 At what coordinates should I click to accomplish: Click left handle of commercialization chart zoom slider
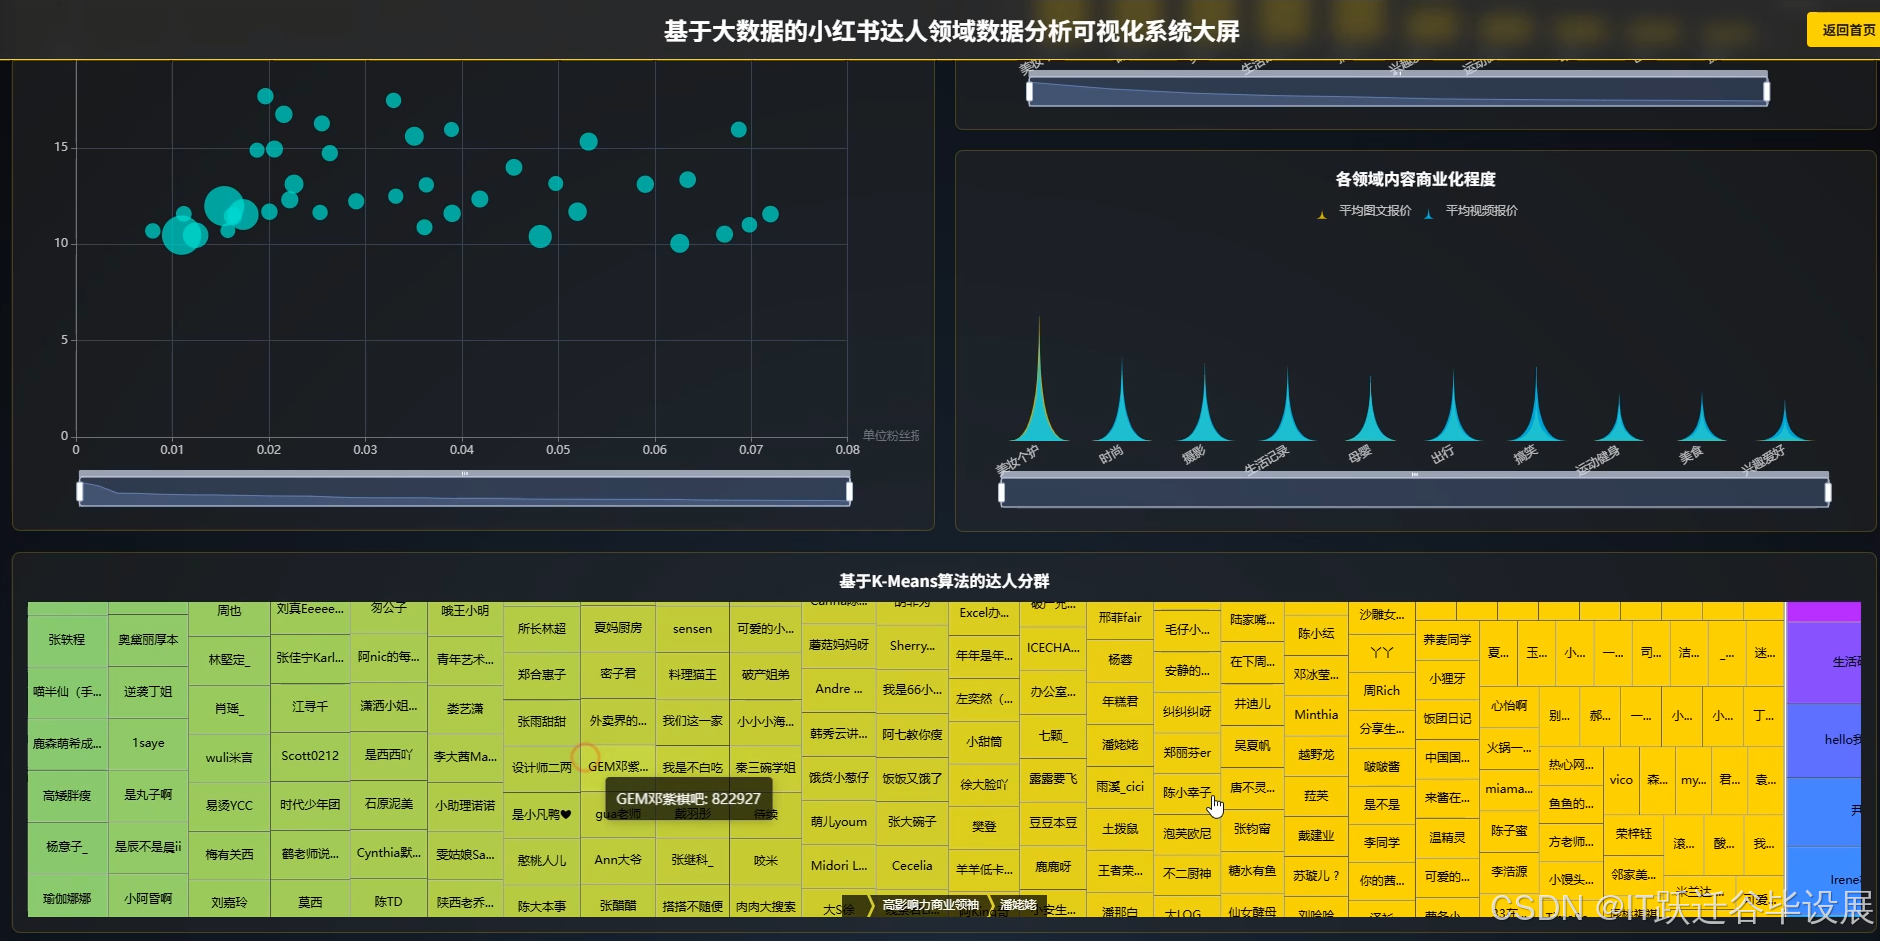tap(1002, 492)
